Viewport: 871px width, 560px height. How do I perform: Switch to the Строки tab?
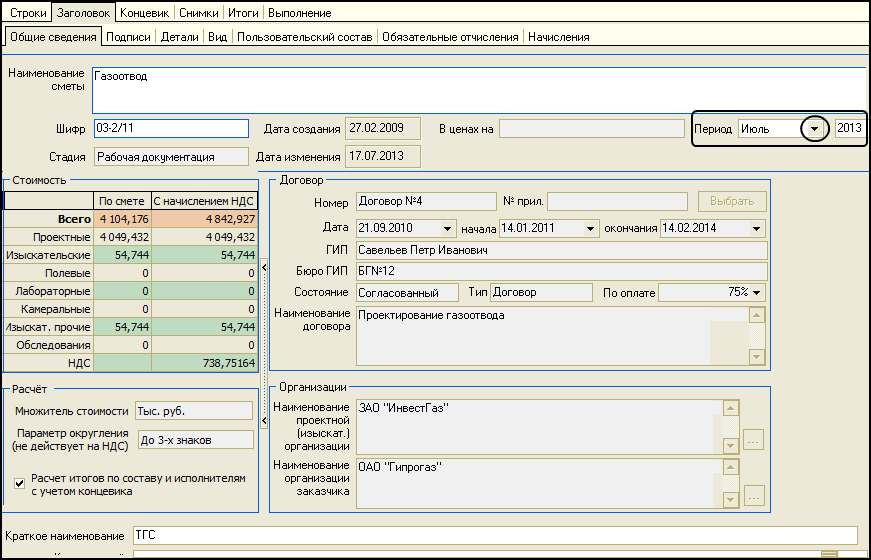28,13
